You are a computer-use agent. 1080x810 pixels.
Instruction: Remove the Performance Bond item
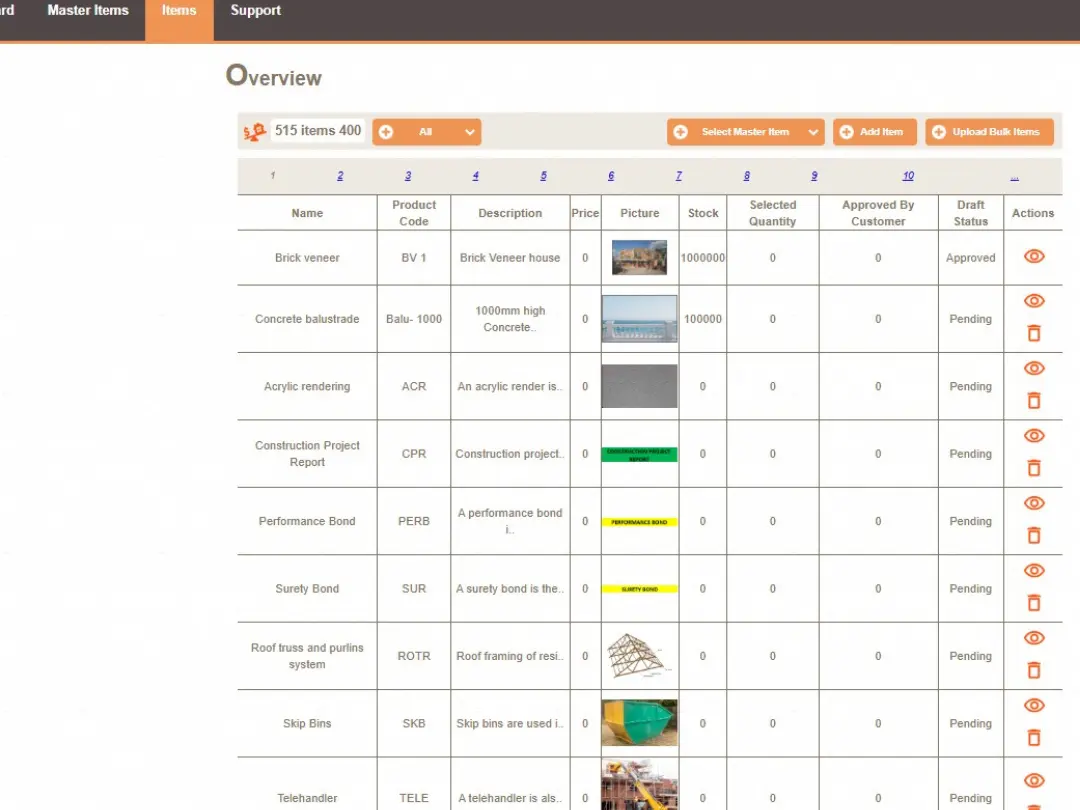[x=1034, y=535]
